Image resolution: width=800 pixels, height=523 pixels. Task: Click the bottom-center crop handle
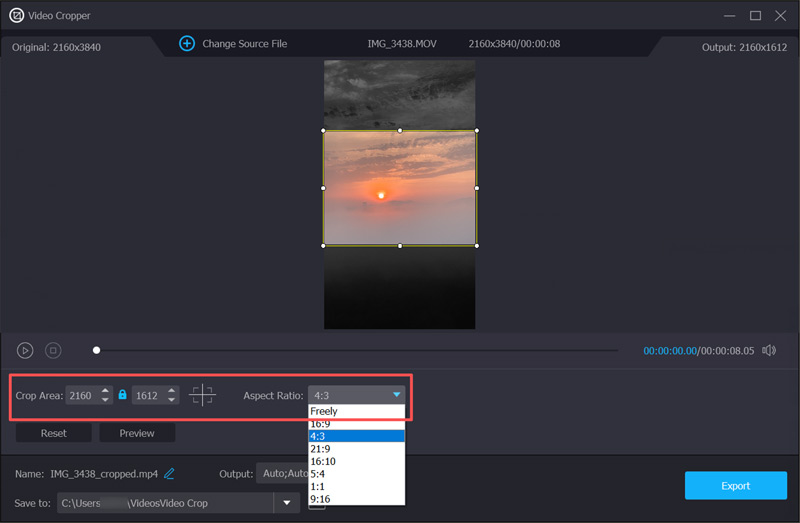pos(400,246)
